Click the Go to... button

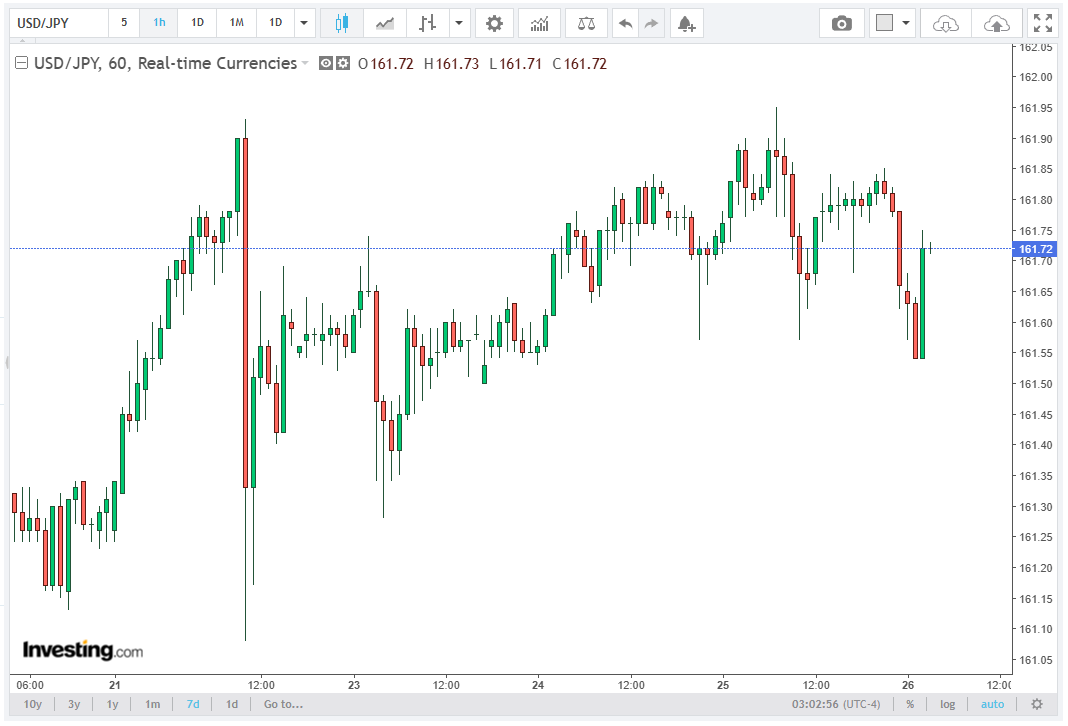(283, 704)
